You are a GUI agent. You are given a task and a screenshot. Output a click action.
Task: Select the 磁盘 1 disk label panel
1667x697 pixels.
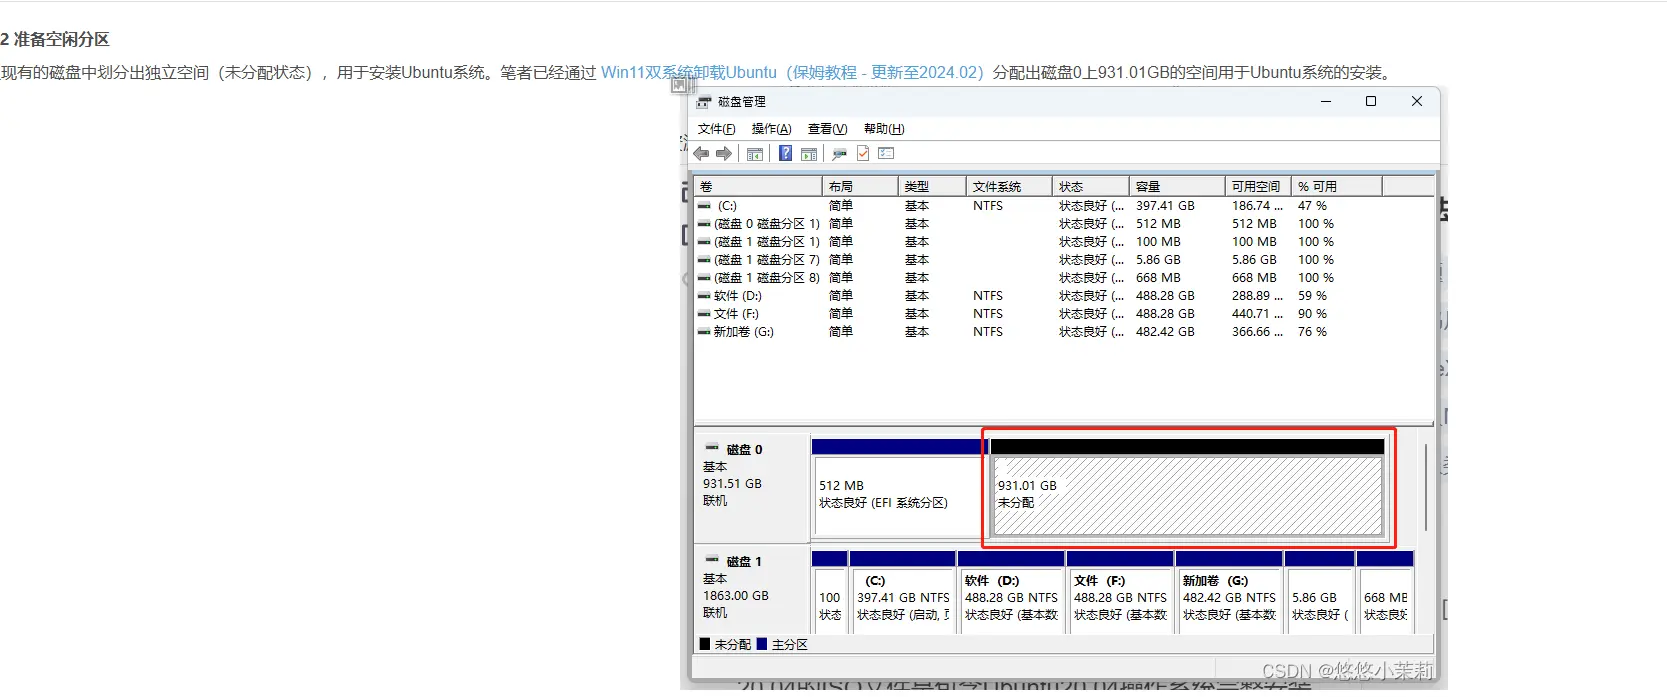click(751, 591)
